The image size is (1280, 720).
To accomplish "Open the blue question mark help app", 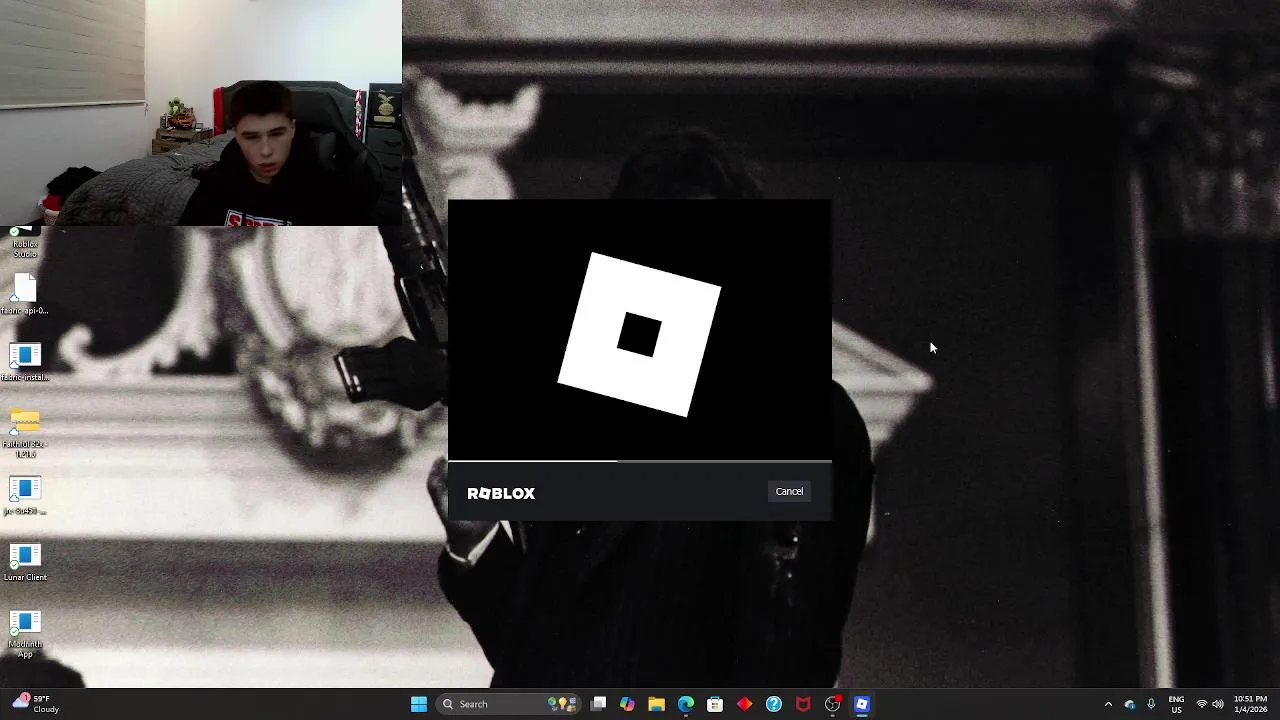I will click(x=774, y=704).
